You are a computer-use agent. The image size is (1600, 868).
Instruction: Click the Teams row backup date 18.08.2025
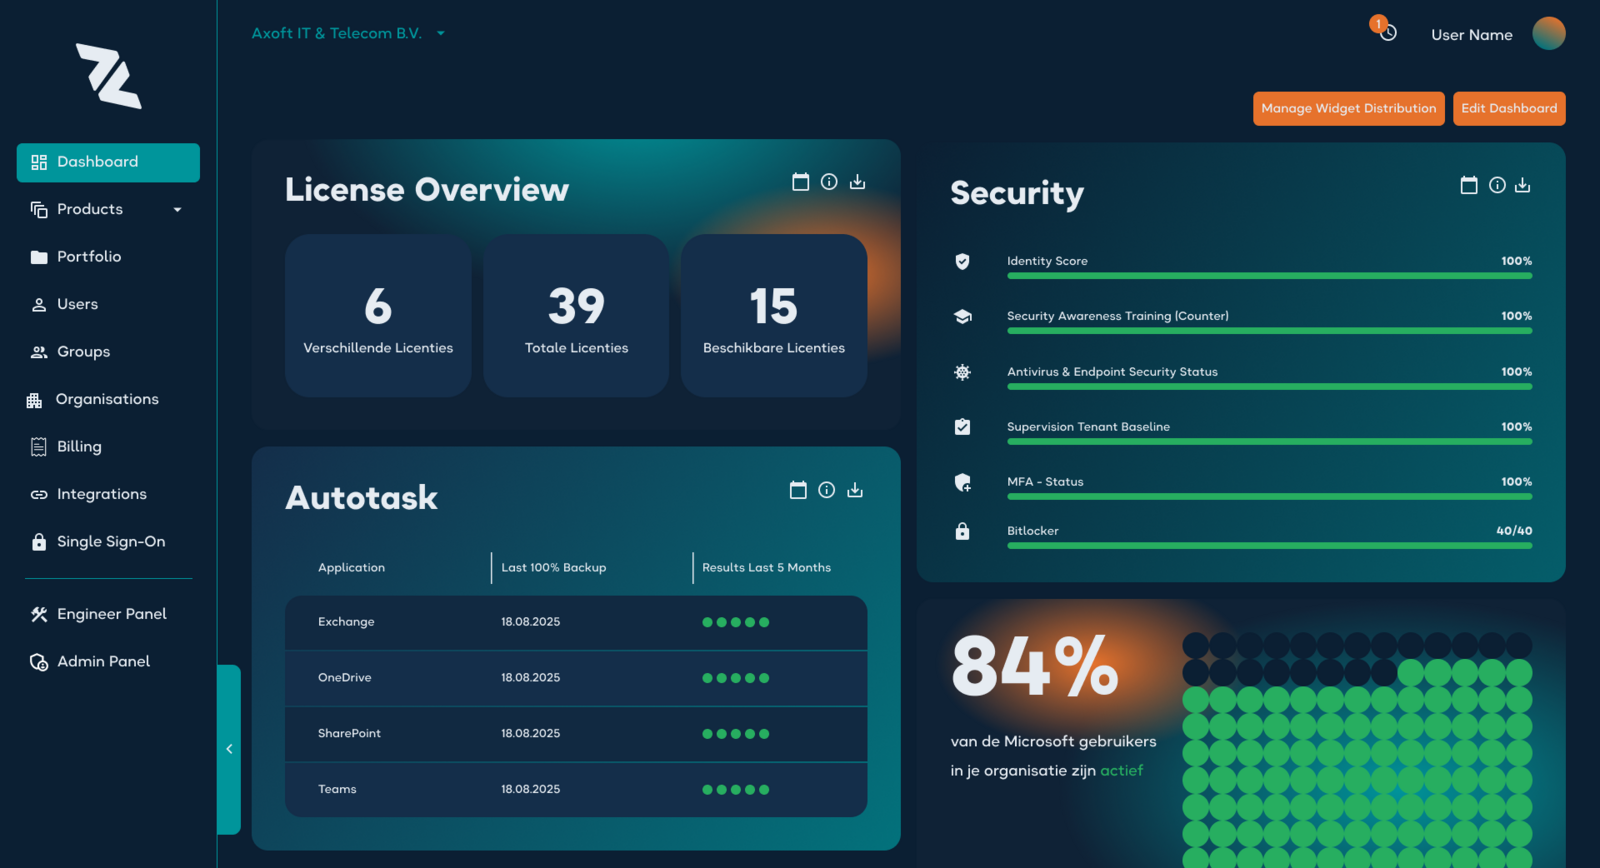click(x=530, y=790)
